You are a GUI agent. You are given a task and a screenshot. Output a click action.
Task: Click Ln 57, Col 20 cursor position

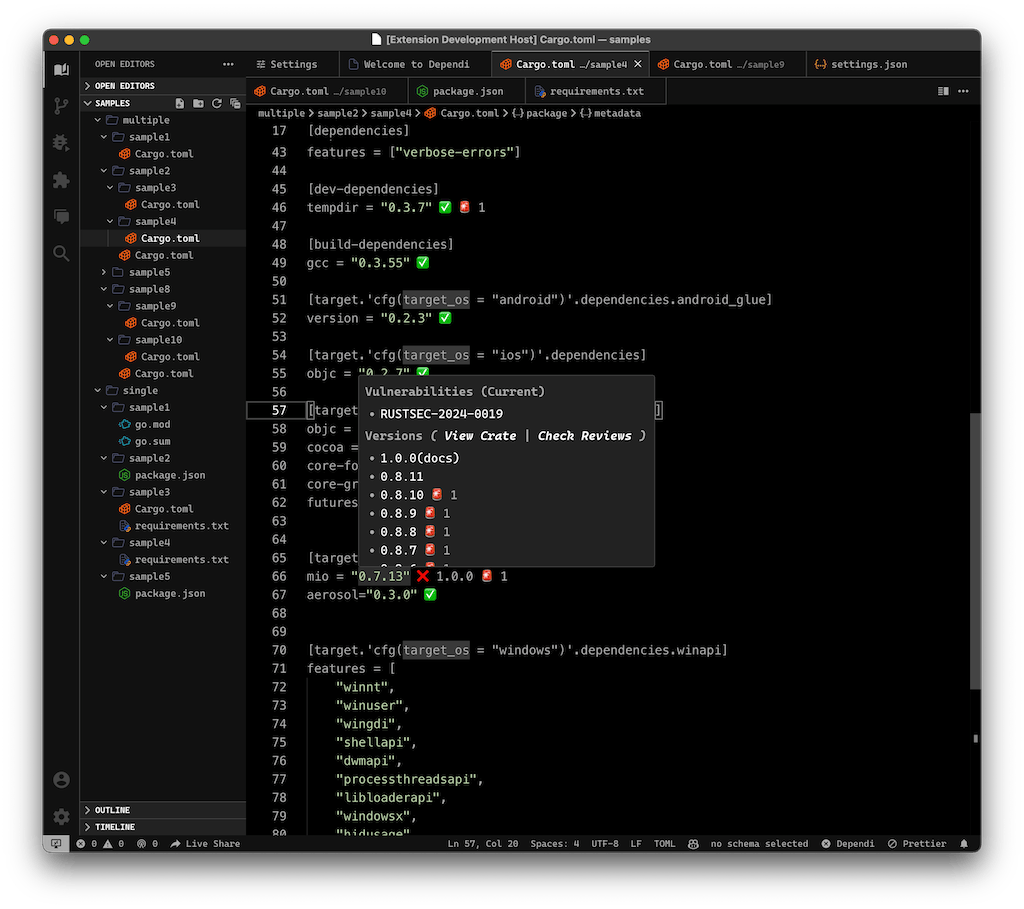(x=483, y=844)
